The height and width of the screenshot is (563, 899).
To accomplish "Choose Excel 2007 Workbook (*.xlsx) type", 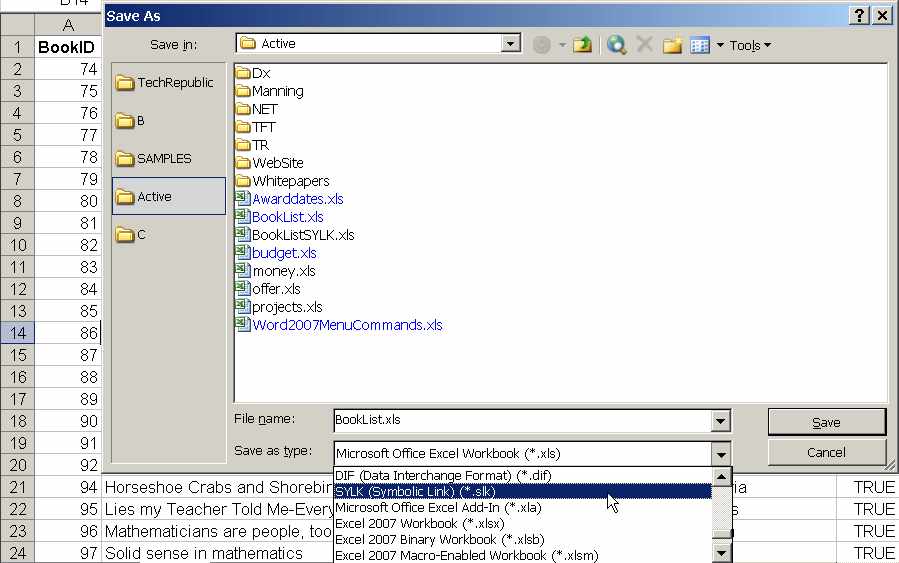I will 419,523.
